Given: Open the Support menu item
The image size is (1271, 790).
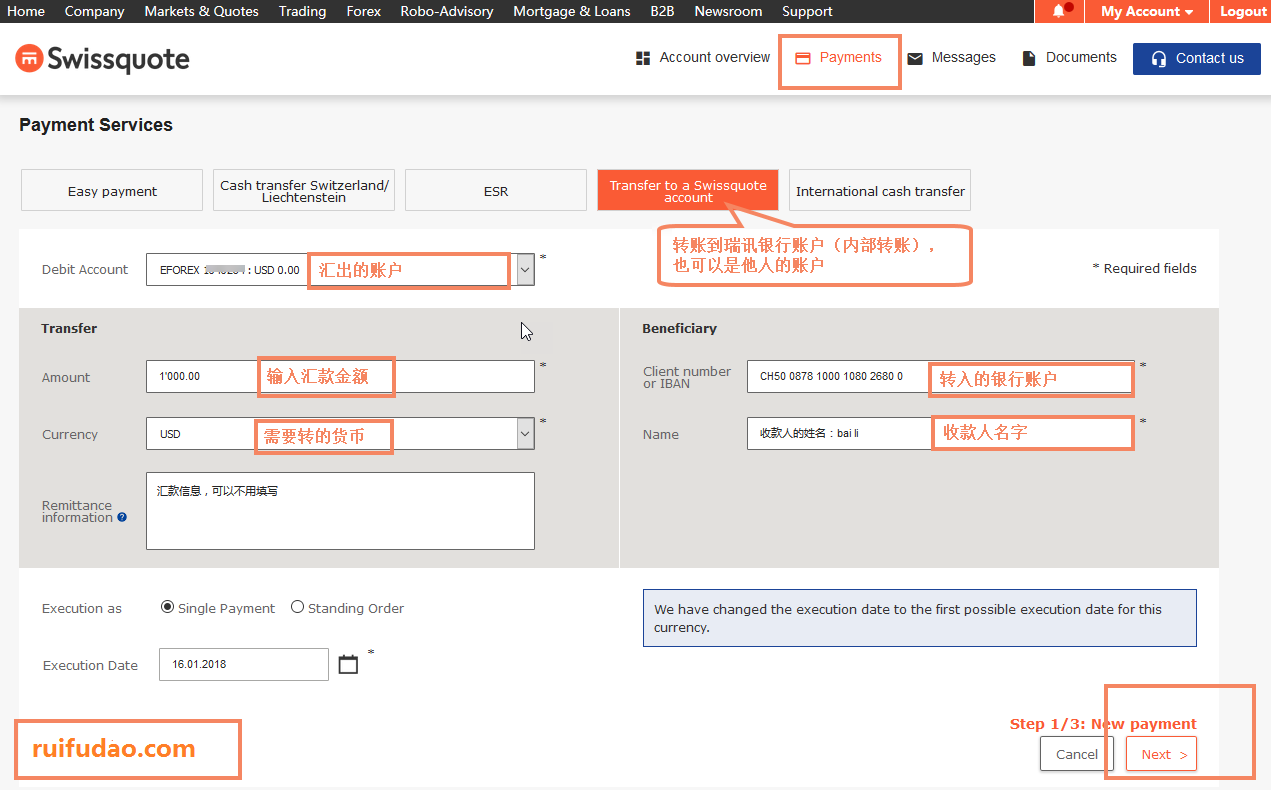Looking at the screenshot, I should [x=807, y=11].
